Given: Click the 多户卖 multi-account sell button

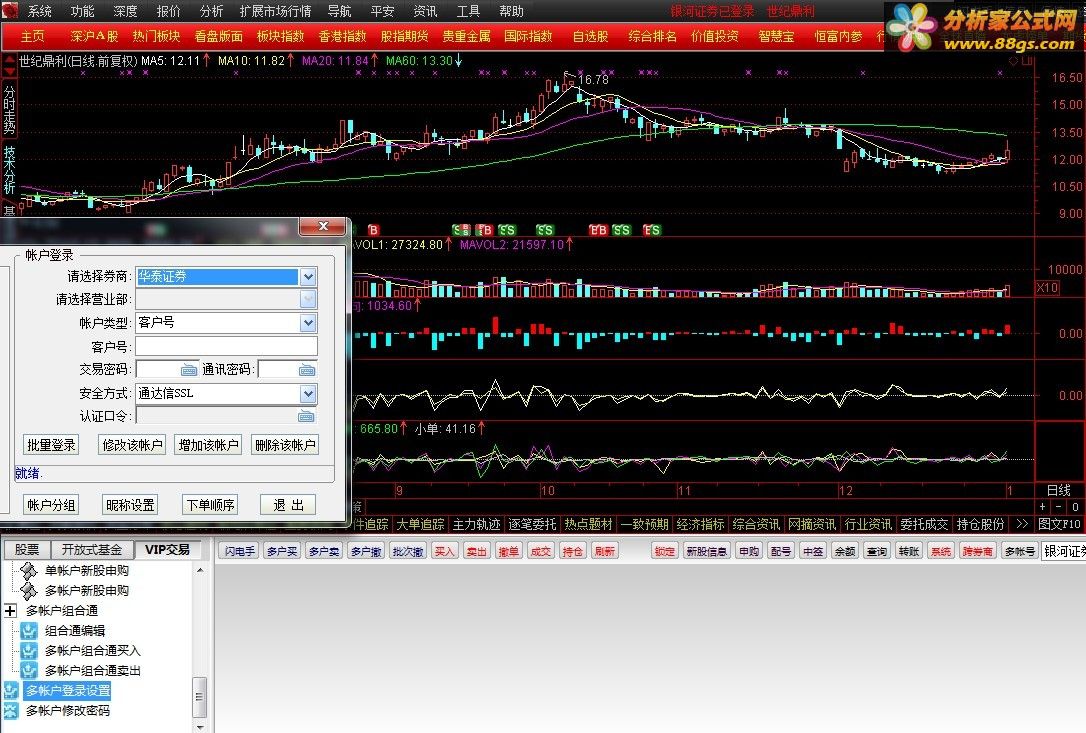Looking at the screenshot, I should click(324, 551).
